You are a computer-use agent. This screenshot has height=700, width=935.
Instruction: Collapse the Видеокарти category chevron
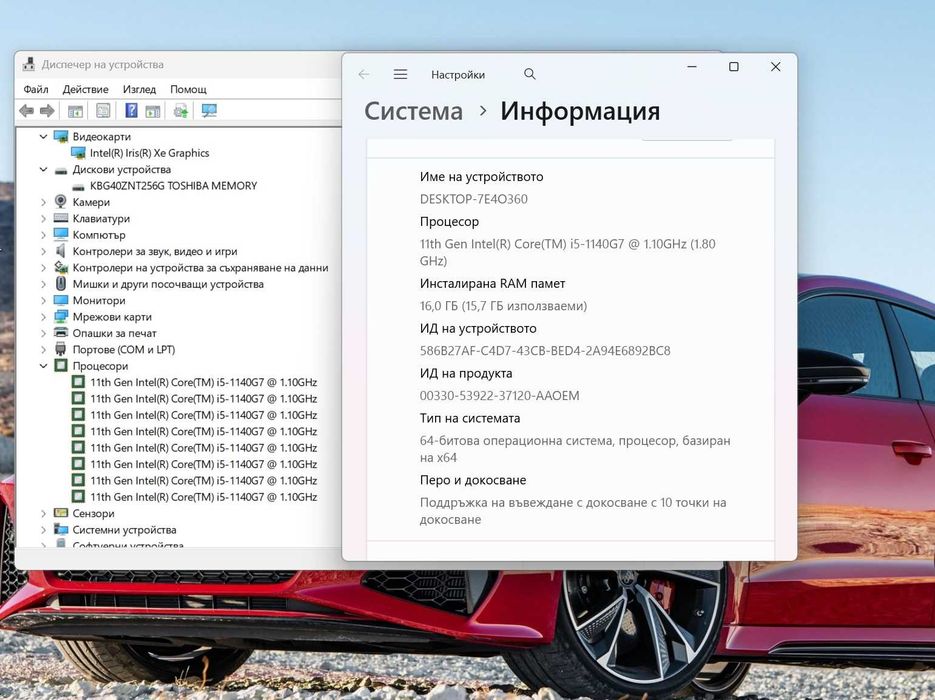point(43,137)
